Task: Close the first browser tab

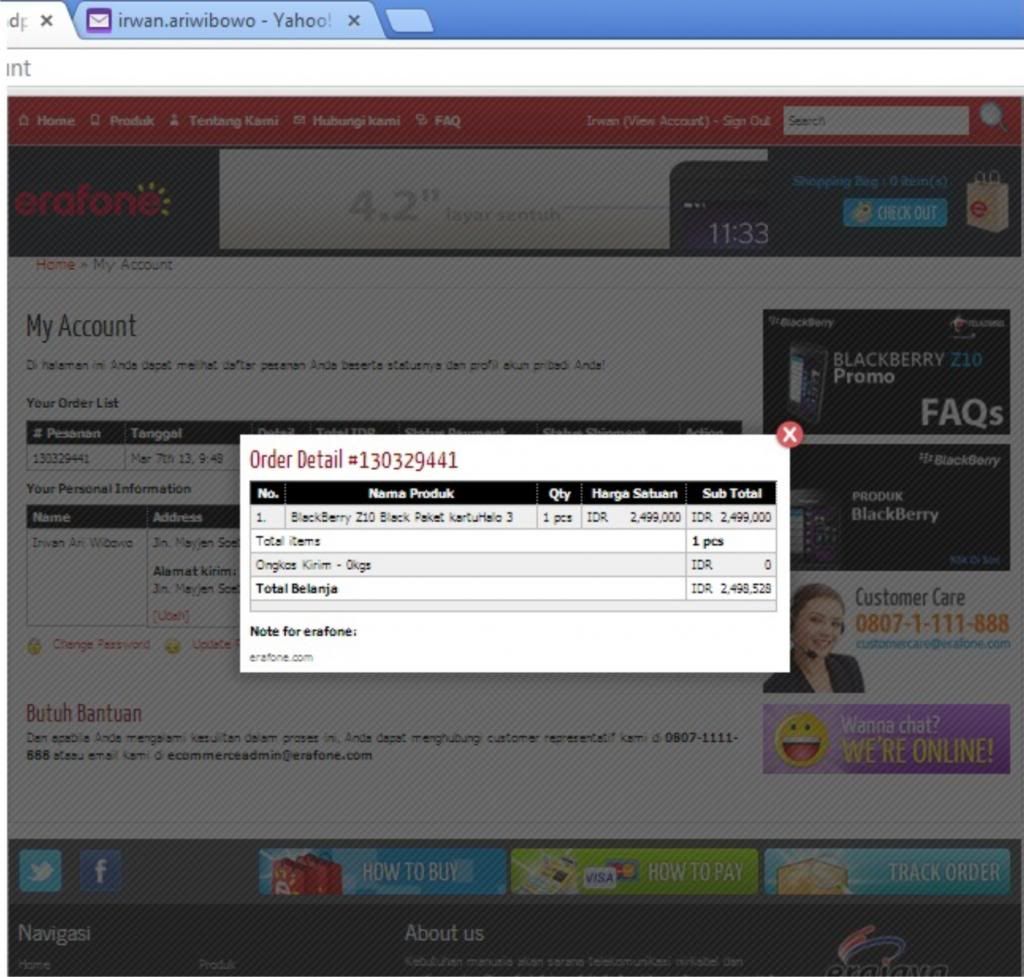Action: [x=46, y=21]
